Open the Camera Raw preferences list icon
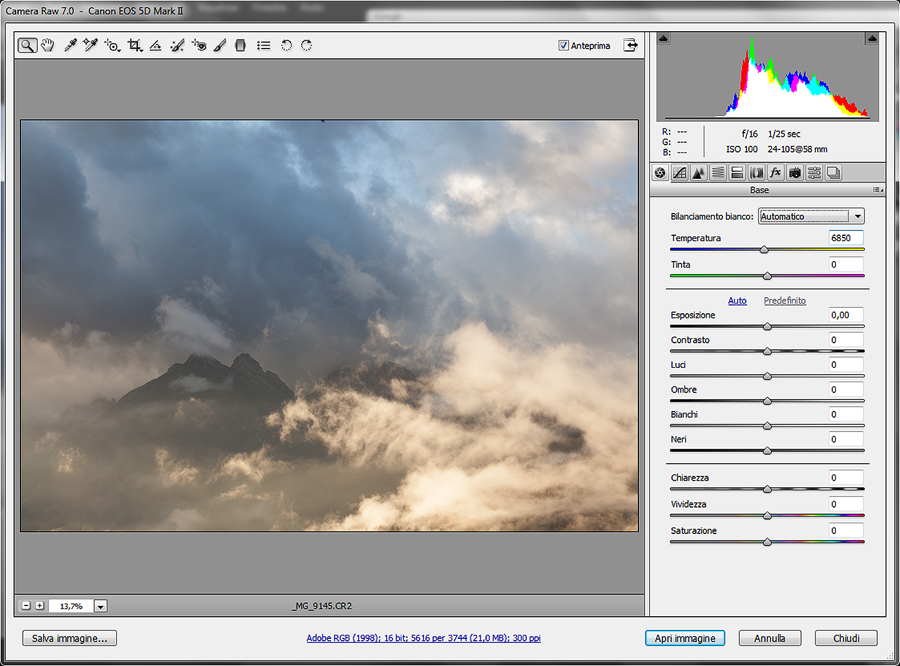 coord(263,46)
